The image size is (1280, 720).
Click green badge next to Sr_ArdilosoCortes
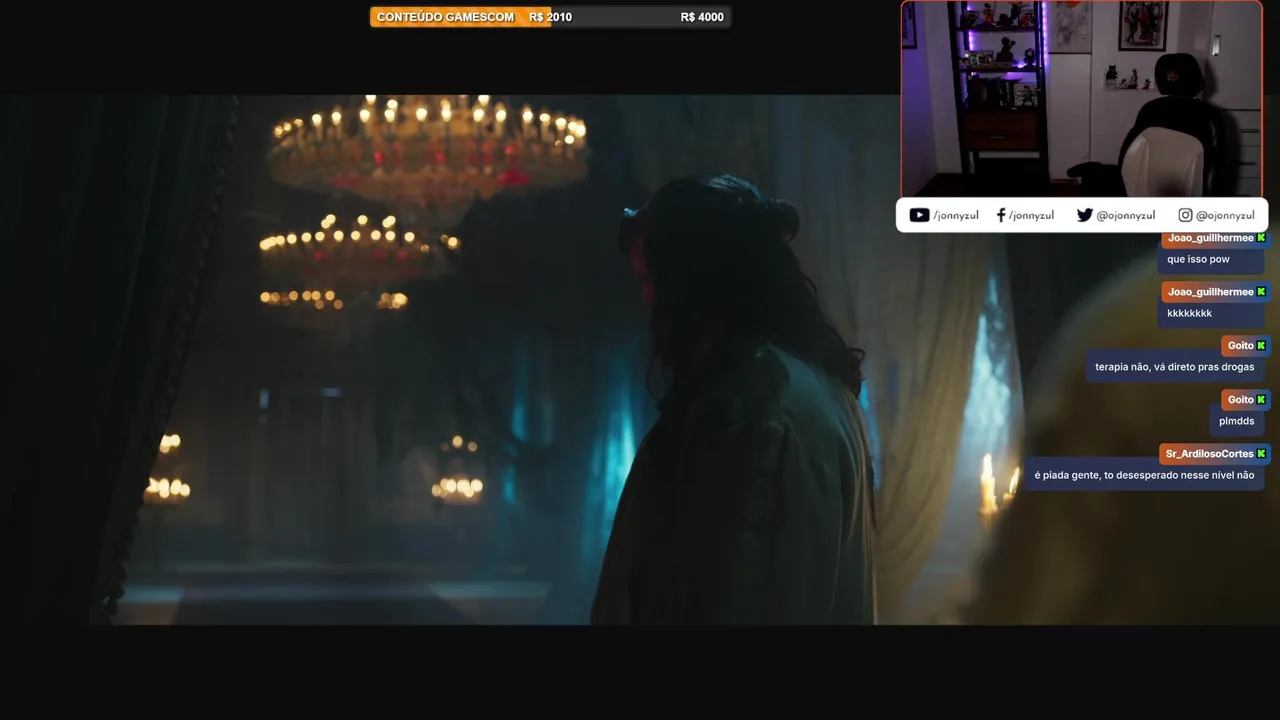pyautogui.click(x=1262, y=454)
